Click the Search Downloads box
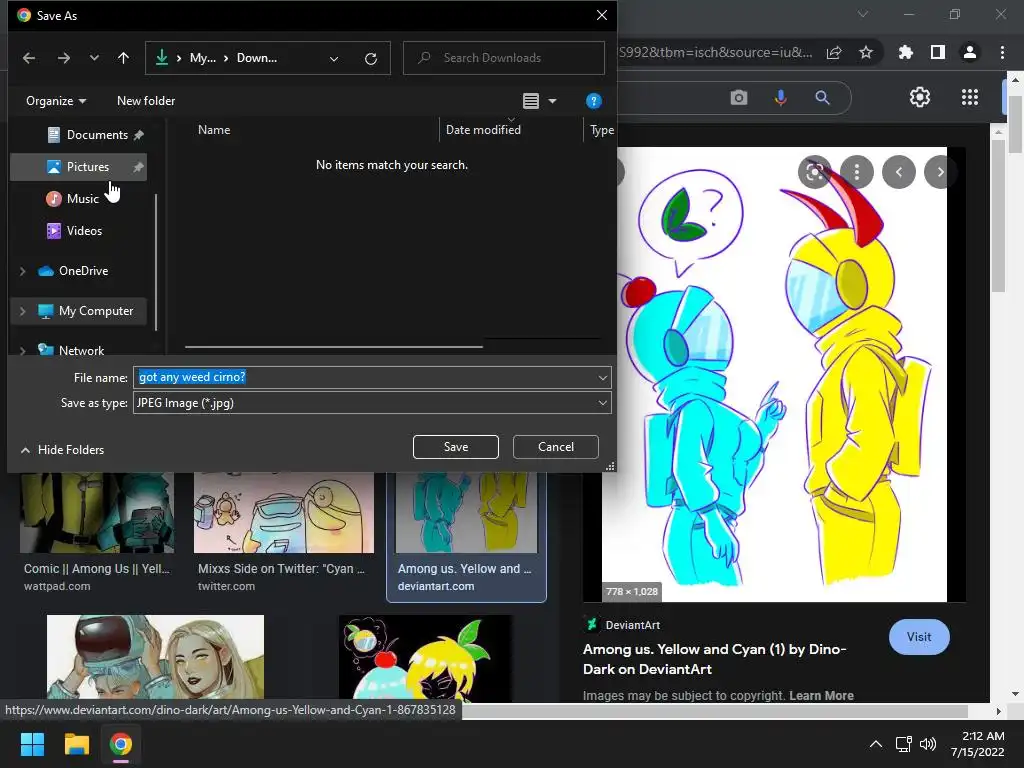Viewport: 1024px width, 768px height. pos(504,58)
